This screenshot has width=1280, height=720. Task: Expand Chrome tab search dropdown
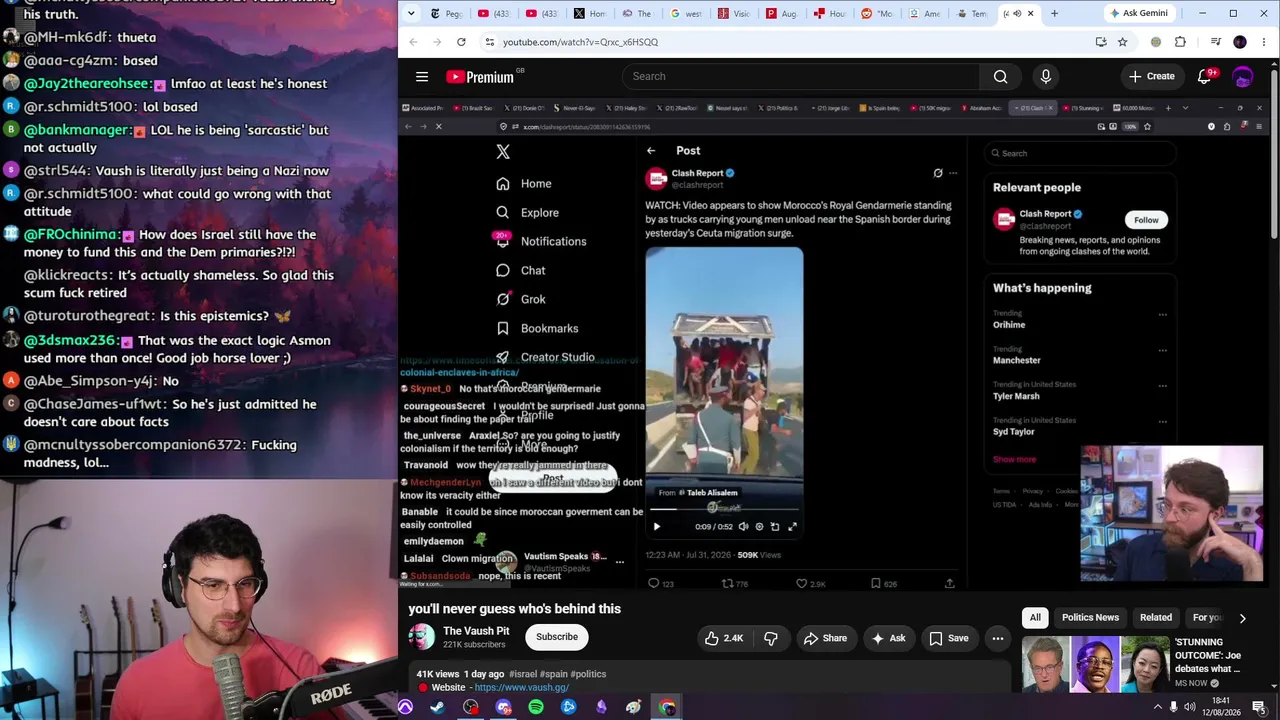pyautogui.click(x=412, y=13)
